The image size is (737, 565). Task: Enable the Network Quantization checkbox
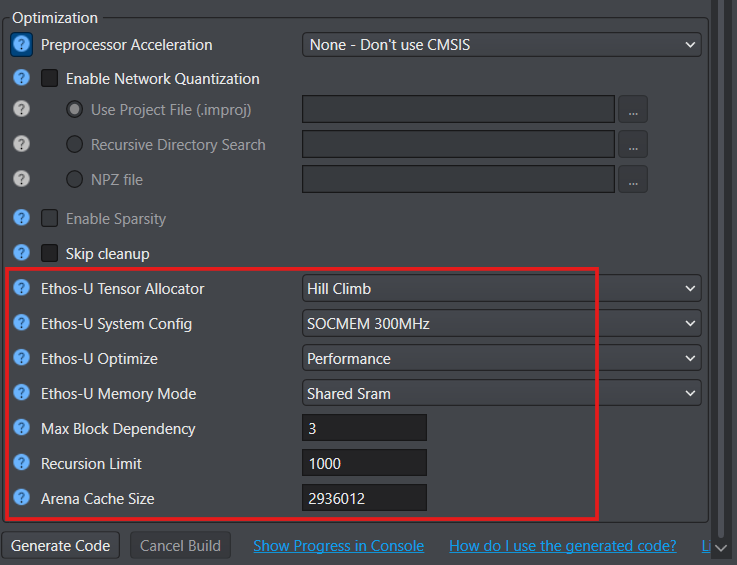50,79
